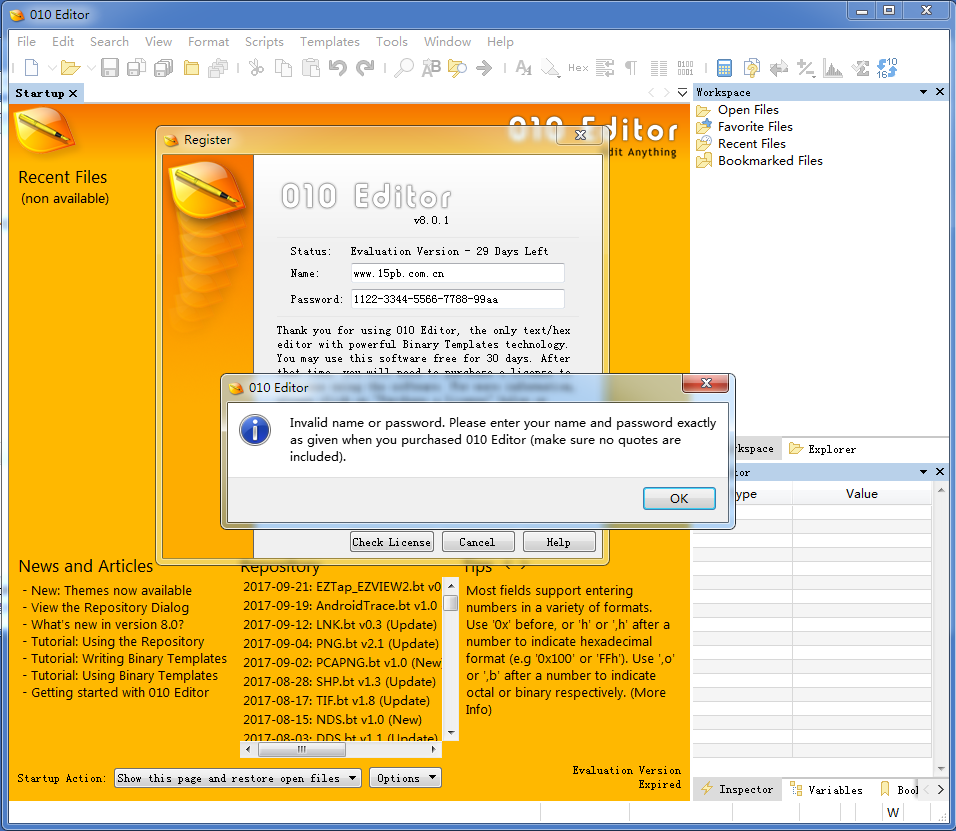Click the Save As toolbar icon
This screenshot has height=831, width=956.
tap(136, 68)
